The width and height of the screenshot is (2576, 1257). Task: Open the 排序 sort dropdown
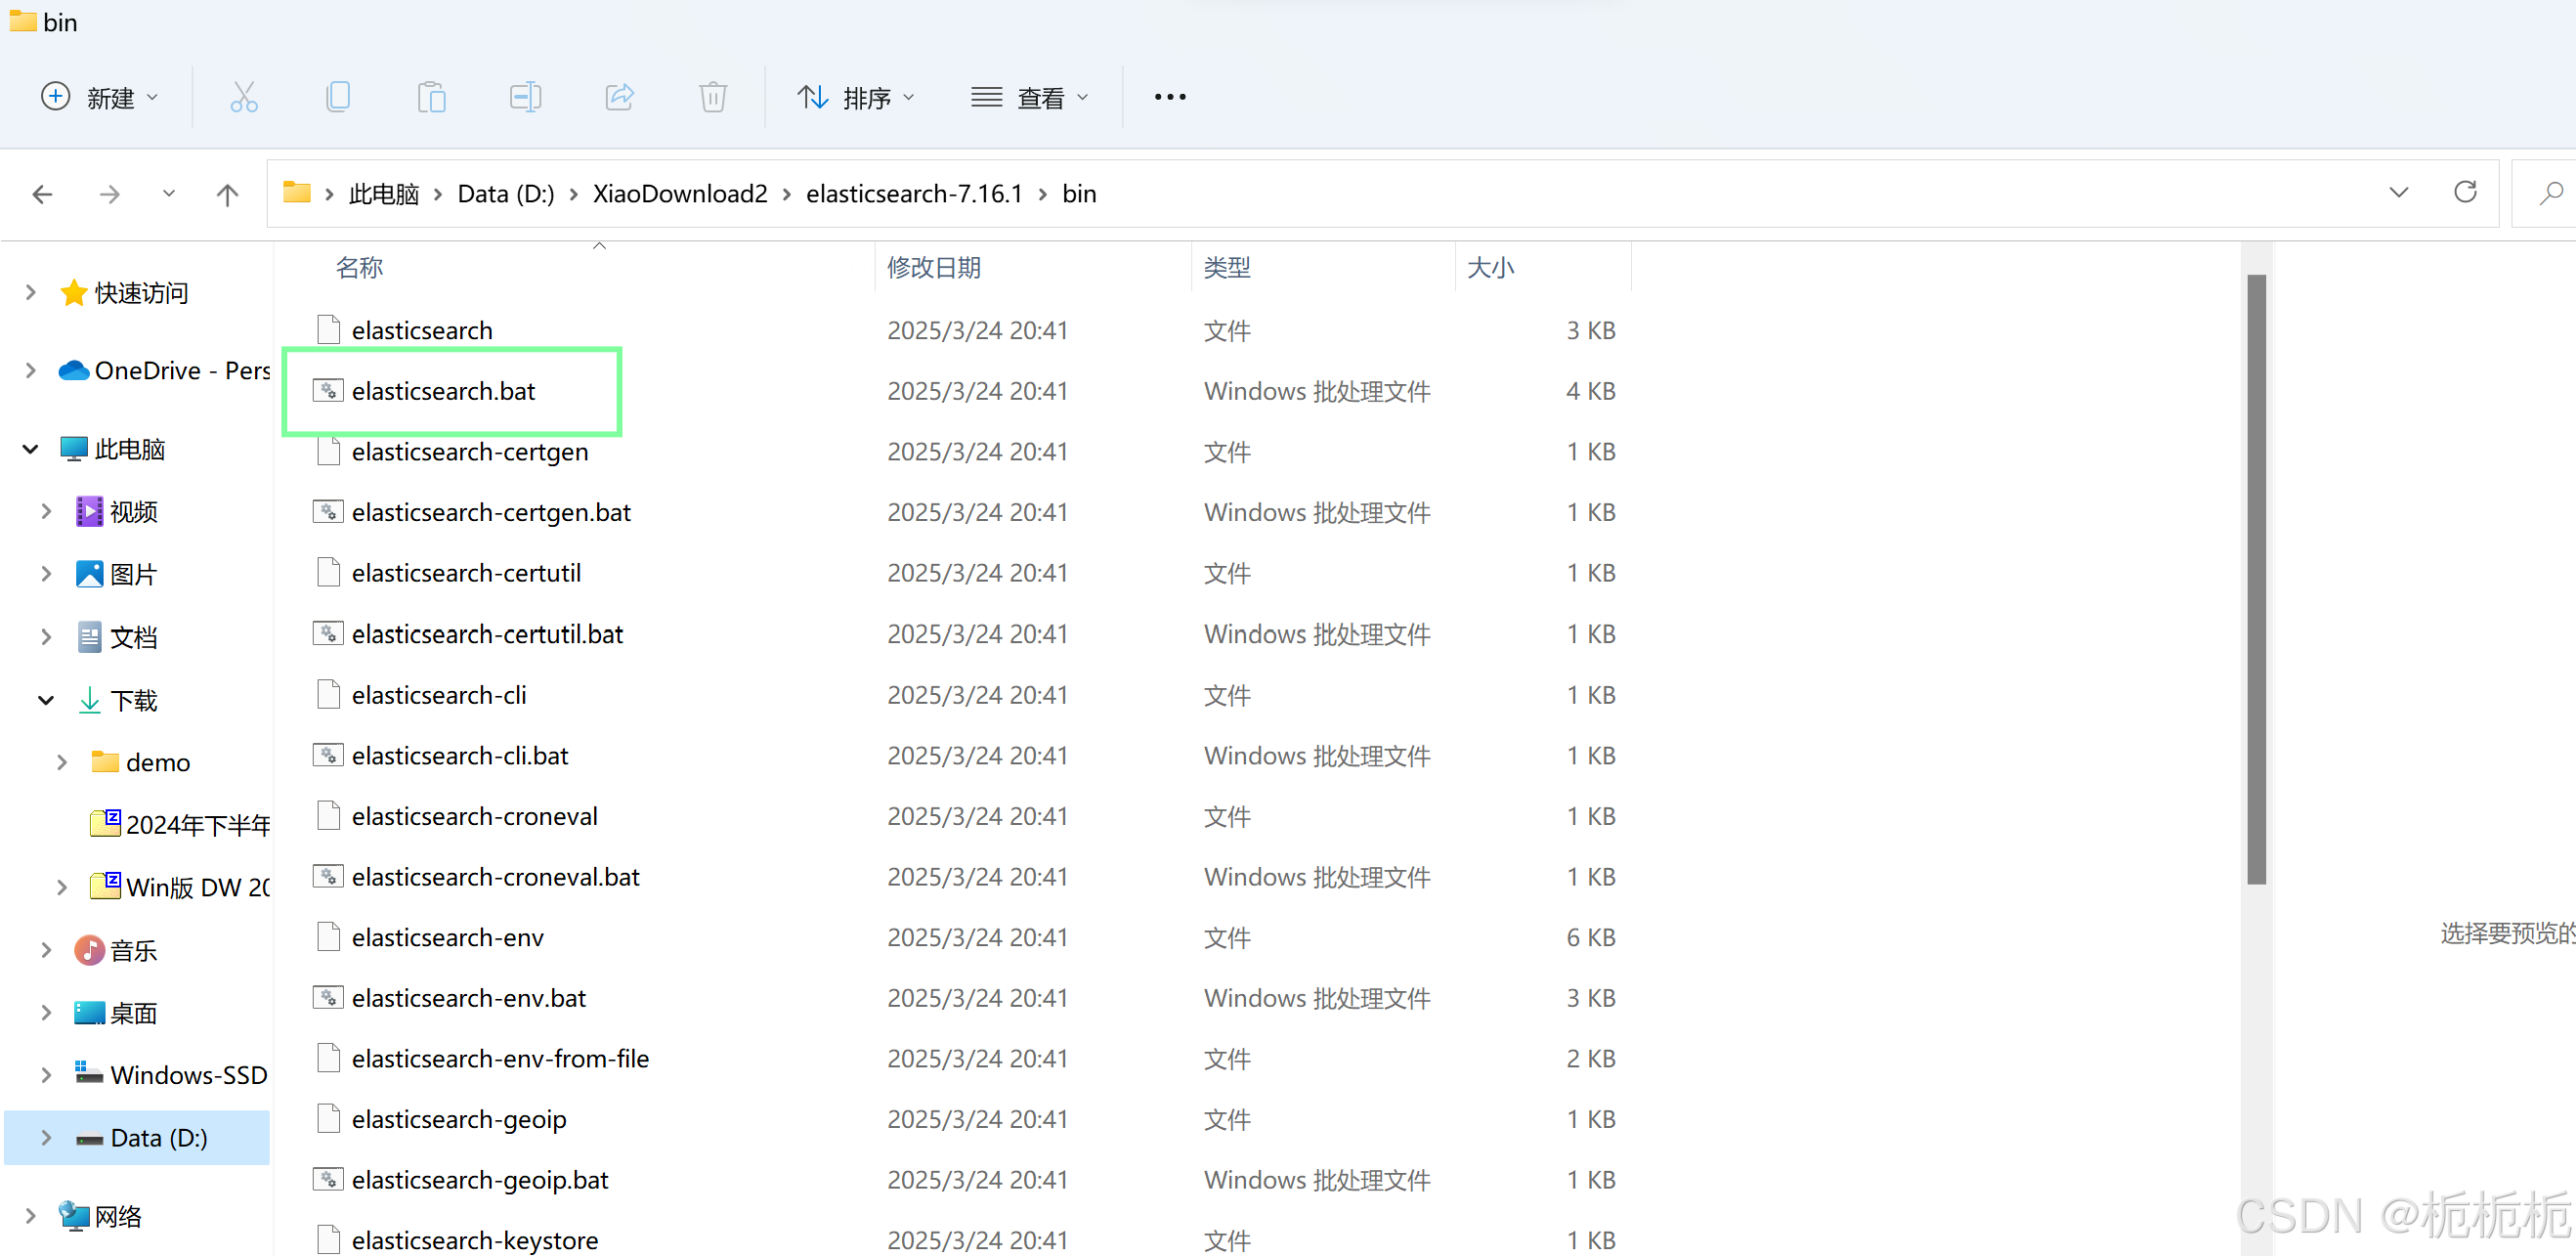(857, 96)
